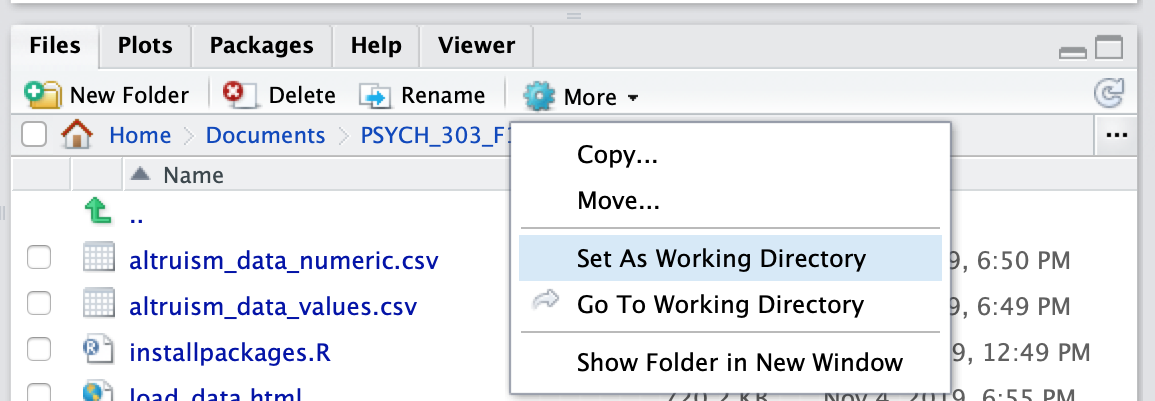Image resolution: width=1155 pixels, height=401 pixels.
Task: Open the More dropdown arrow
Action: click(633, 98)
